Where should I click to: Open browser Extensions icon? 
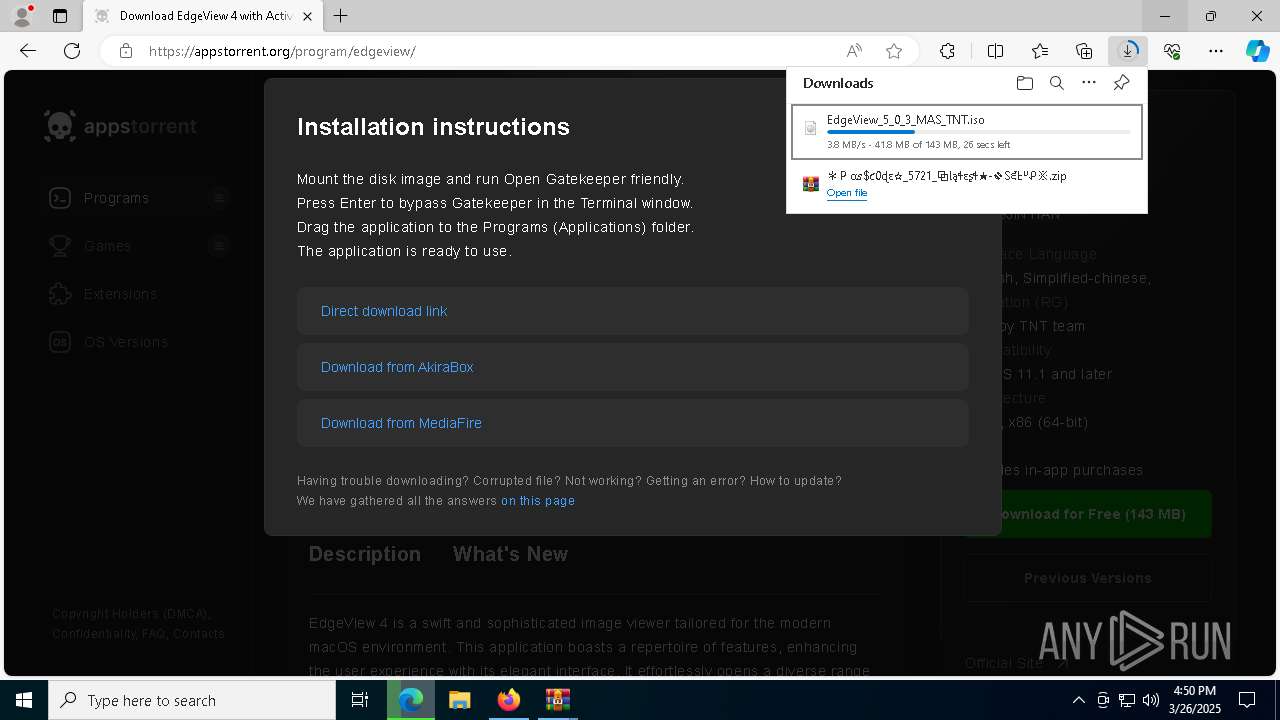click(x=947, y=51)
